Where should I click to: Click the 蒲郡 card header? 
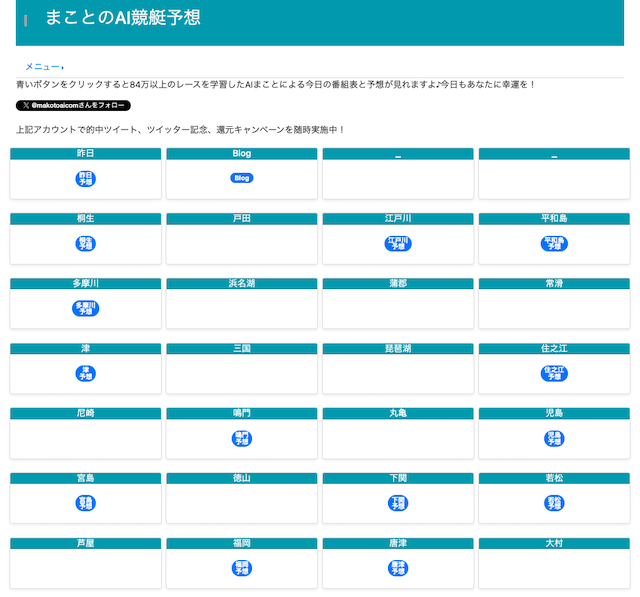pyautogui.click(x=398, y=283)
